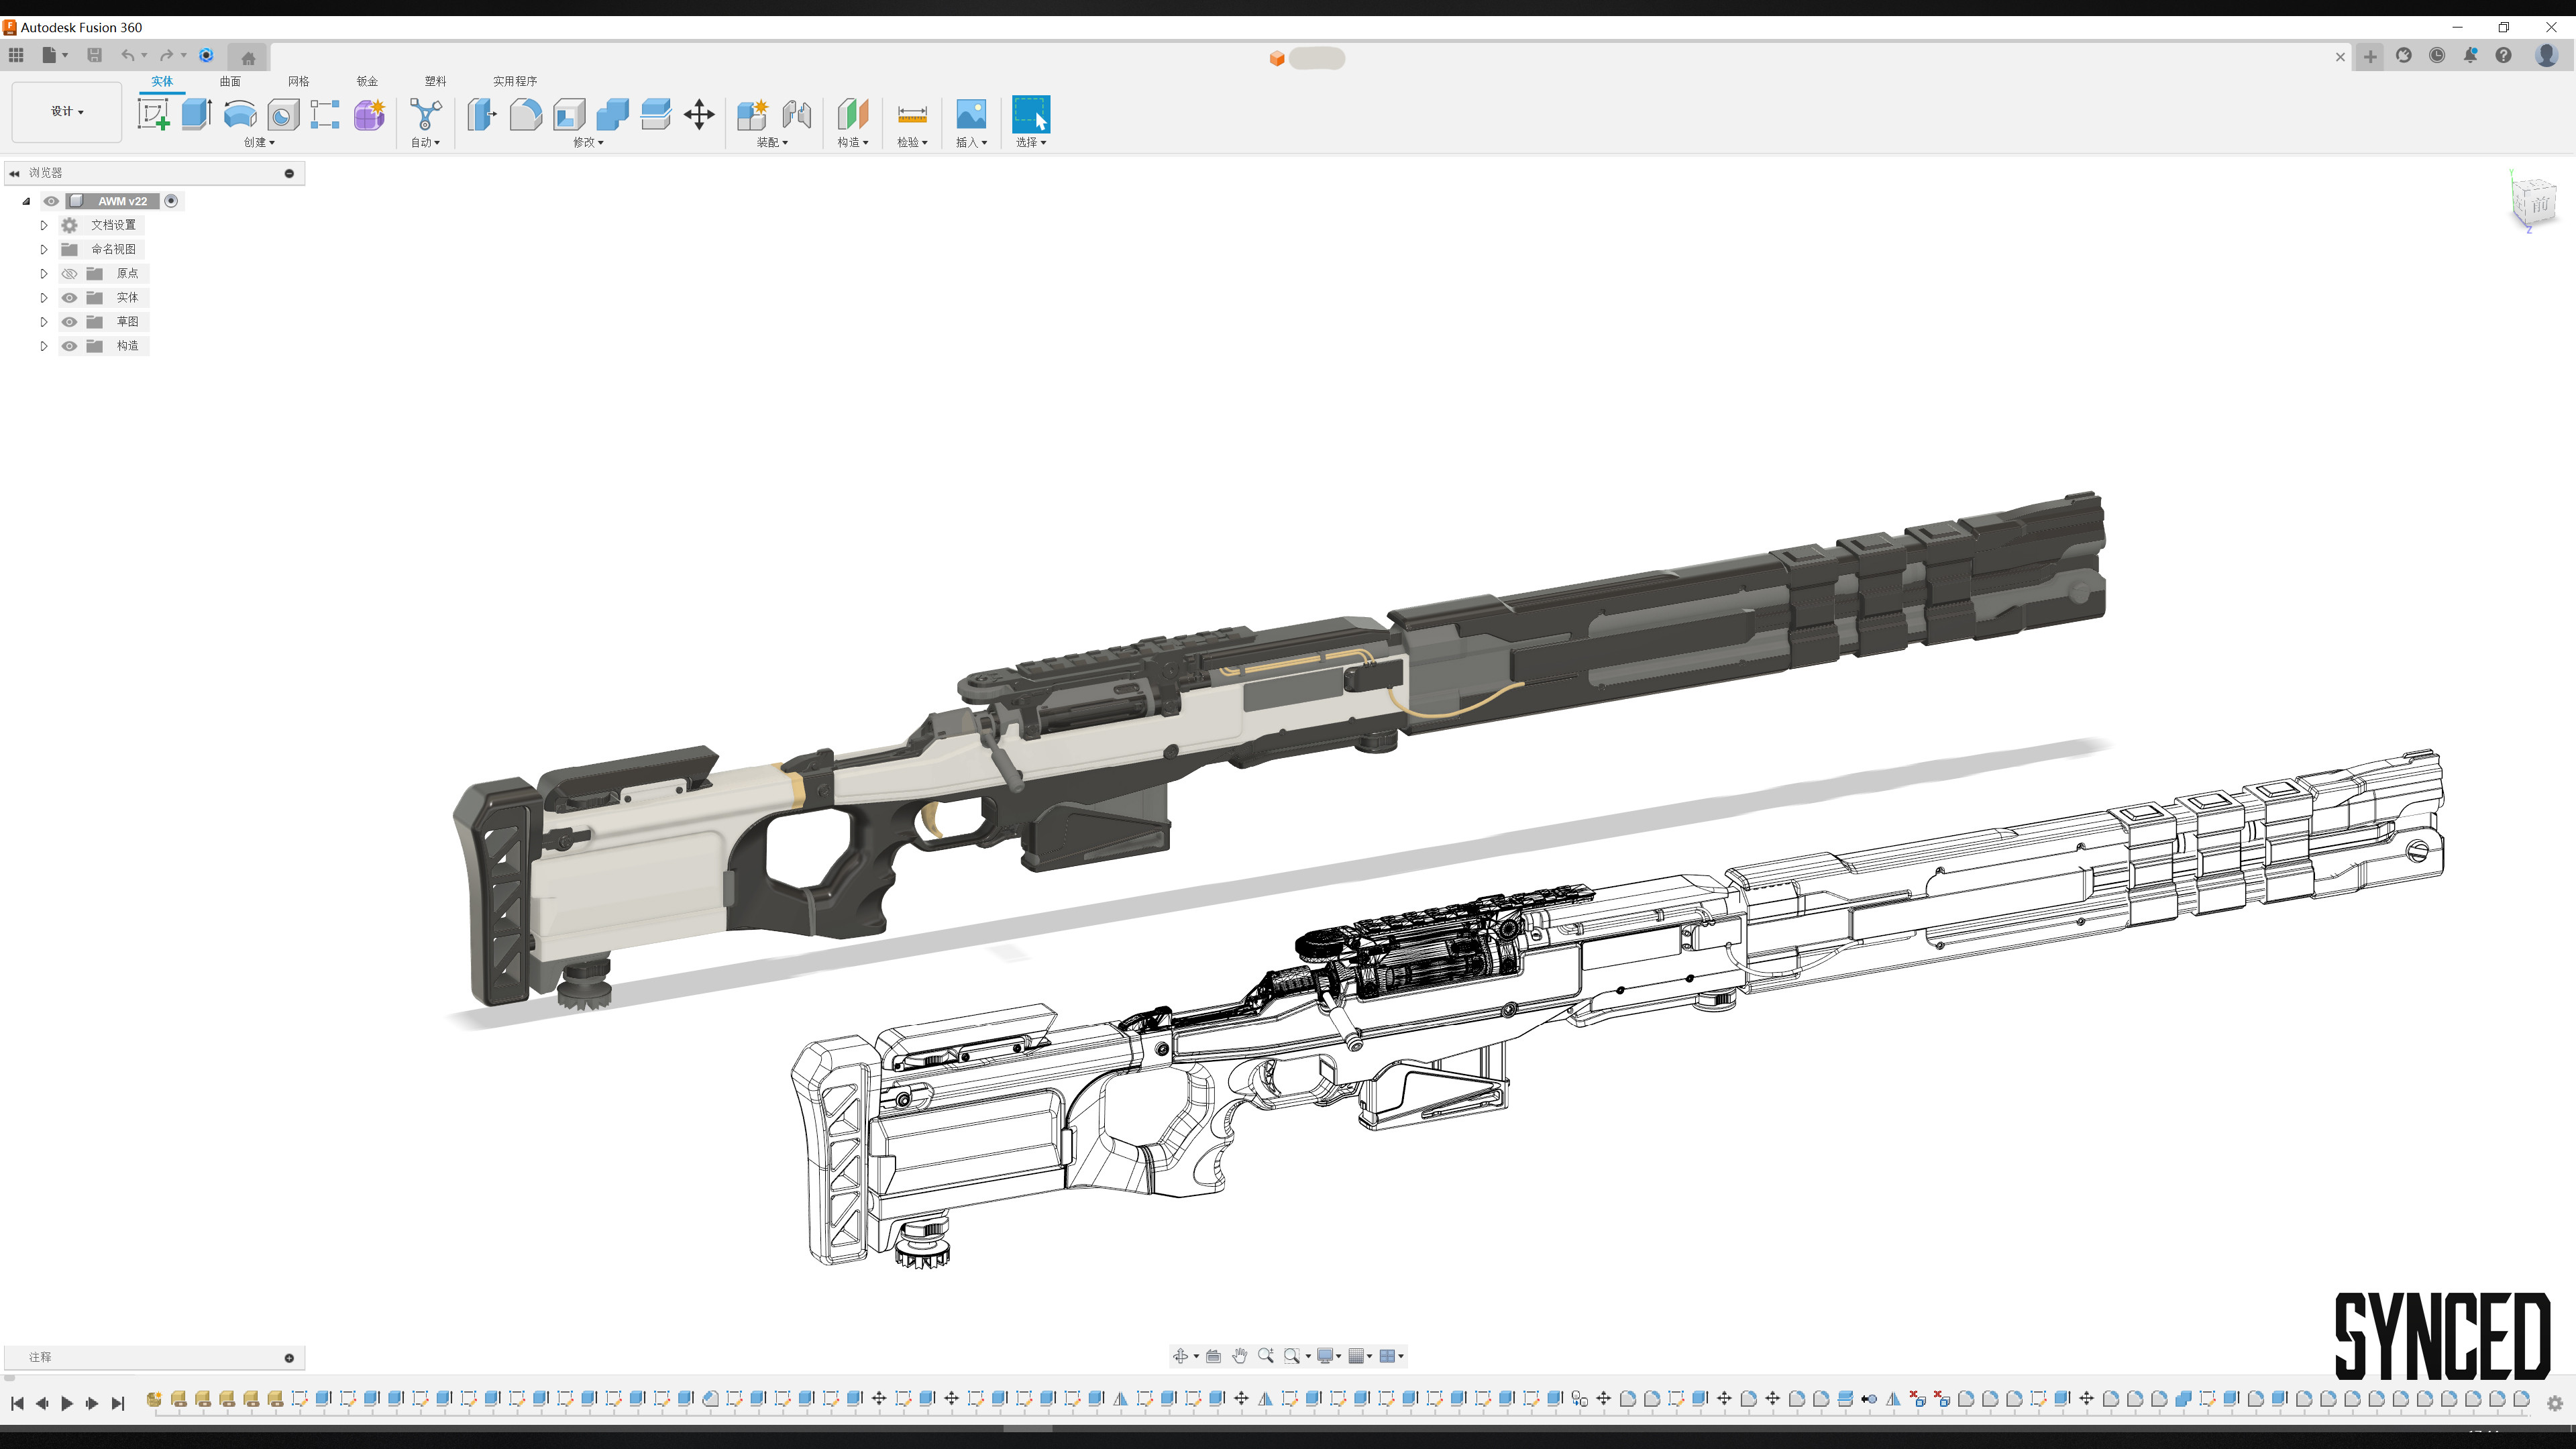Click the Measure ruler icon

(912, 114)
